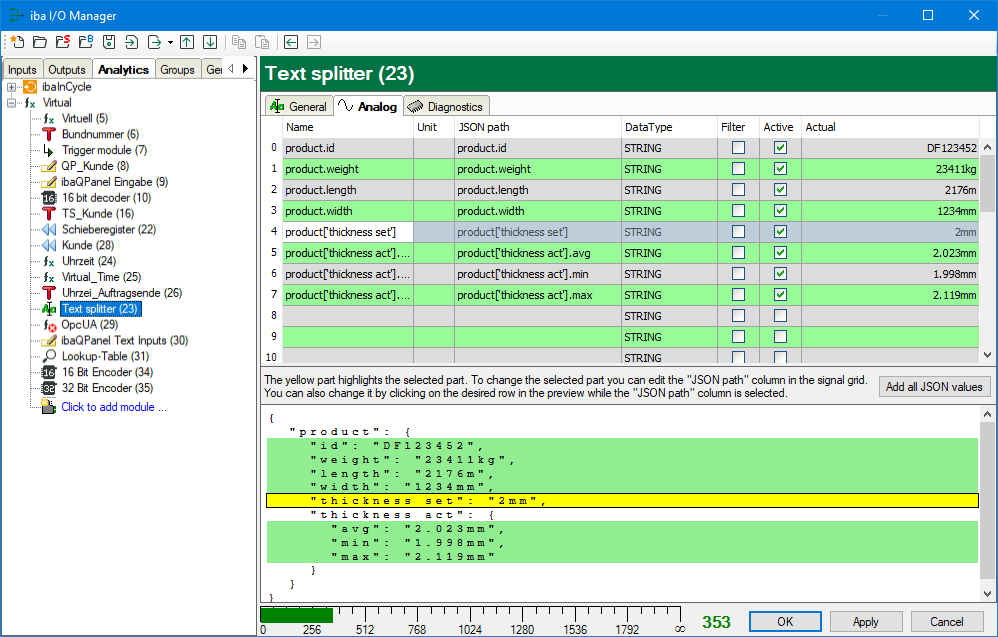Disable Active checkbox for product.id row
Viewport: 998px width, 637px height.
pyautogui.click(x=781, y=148)
